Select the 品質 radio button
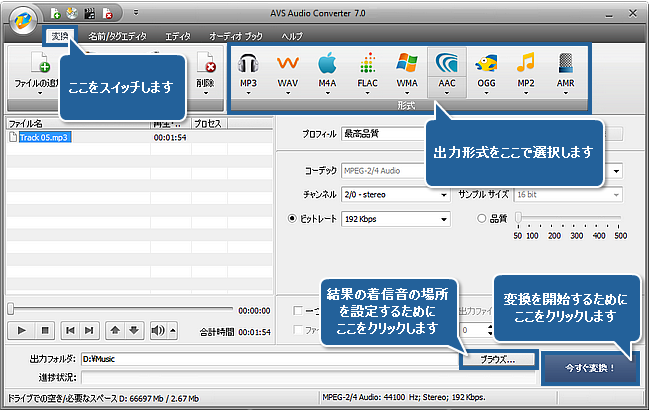649x410 pixels. coord(481,218)
